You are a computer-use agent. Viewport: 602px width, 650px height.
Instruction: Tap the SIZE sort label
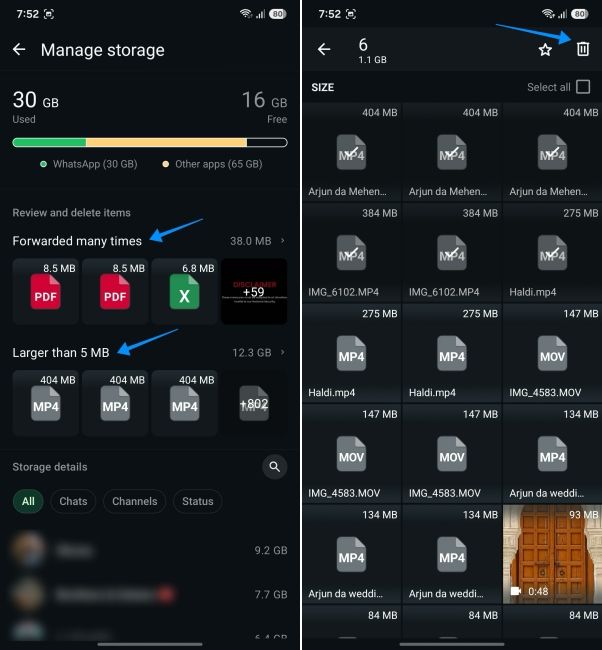click(323, 87)
